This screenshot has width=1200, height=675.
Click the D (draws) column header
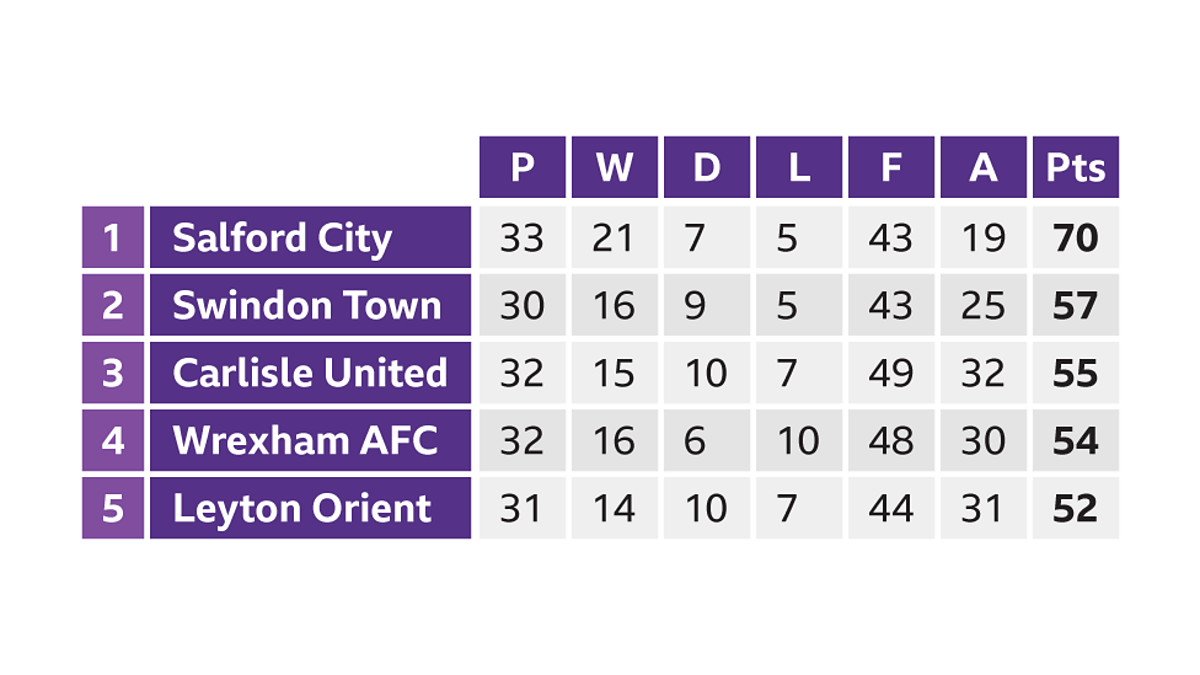(706, 168)
